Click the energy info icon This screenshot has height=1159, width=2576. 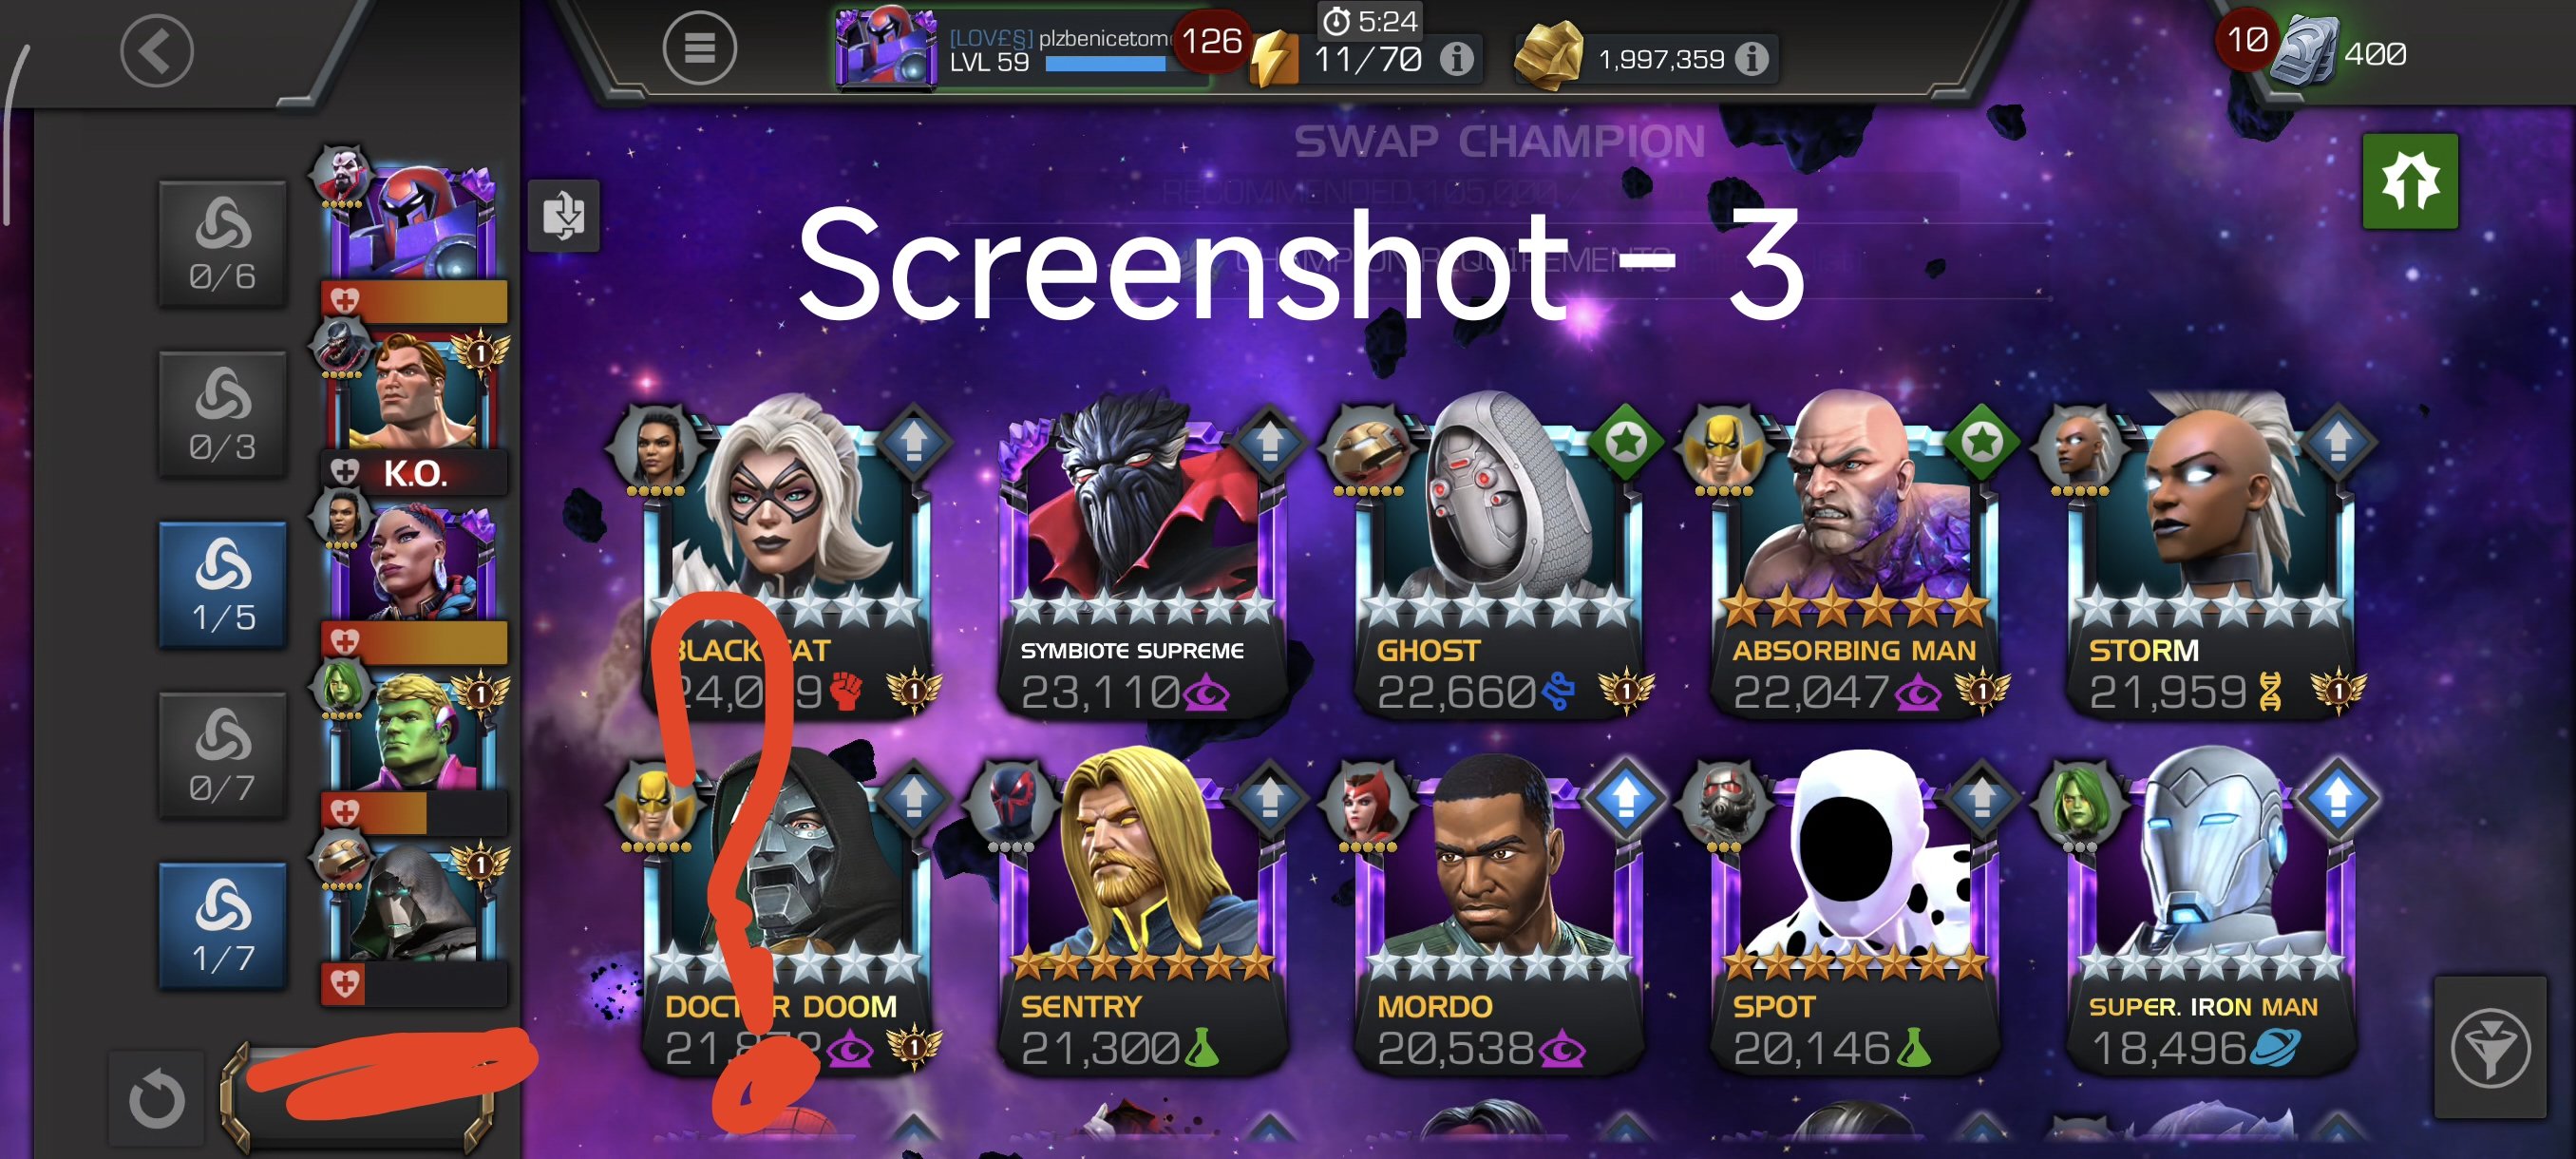click(x=1456, y=60)
